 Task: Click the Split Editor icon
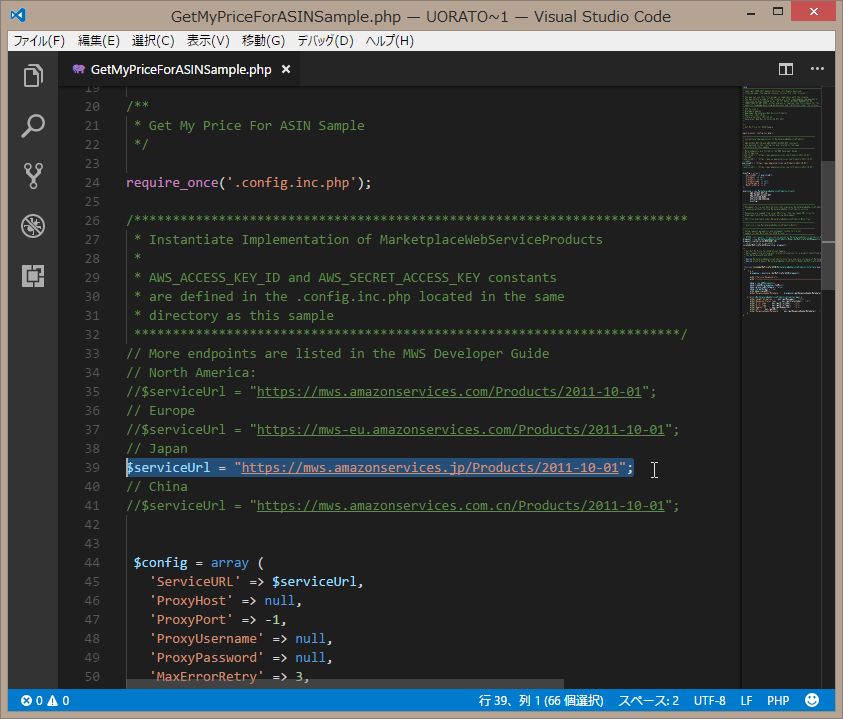(785, 69)
